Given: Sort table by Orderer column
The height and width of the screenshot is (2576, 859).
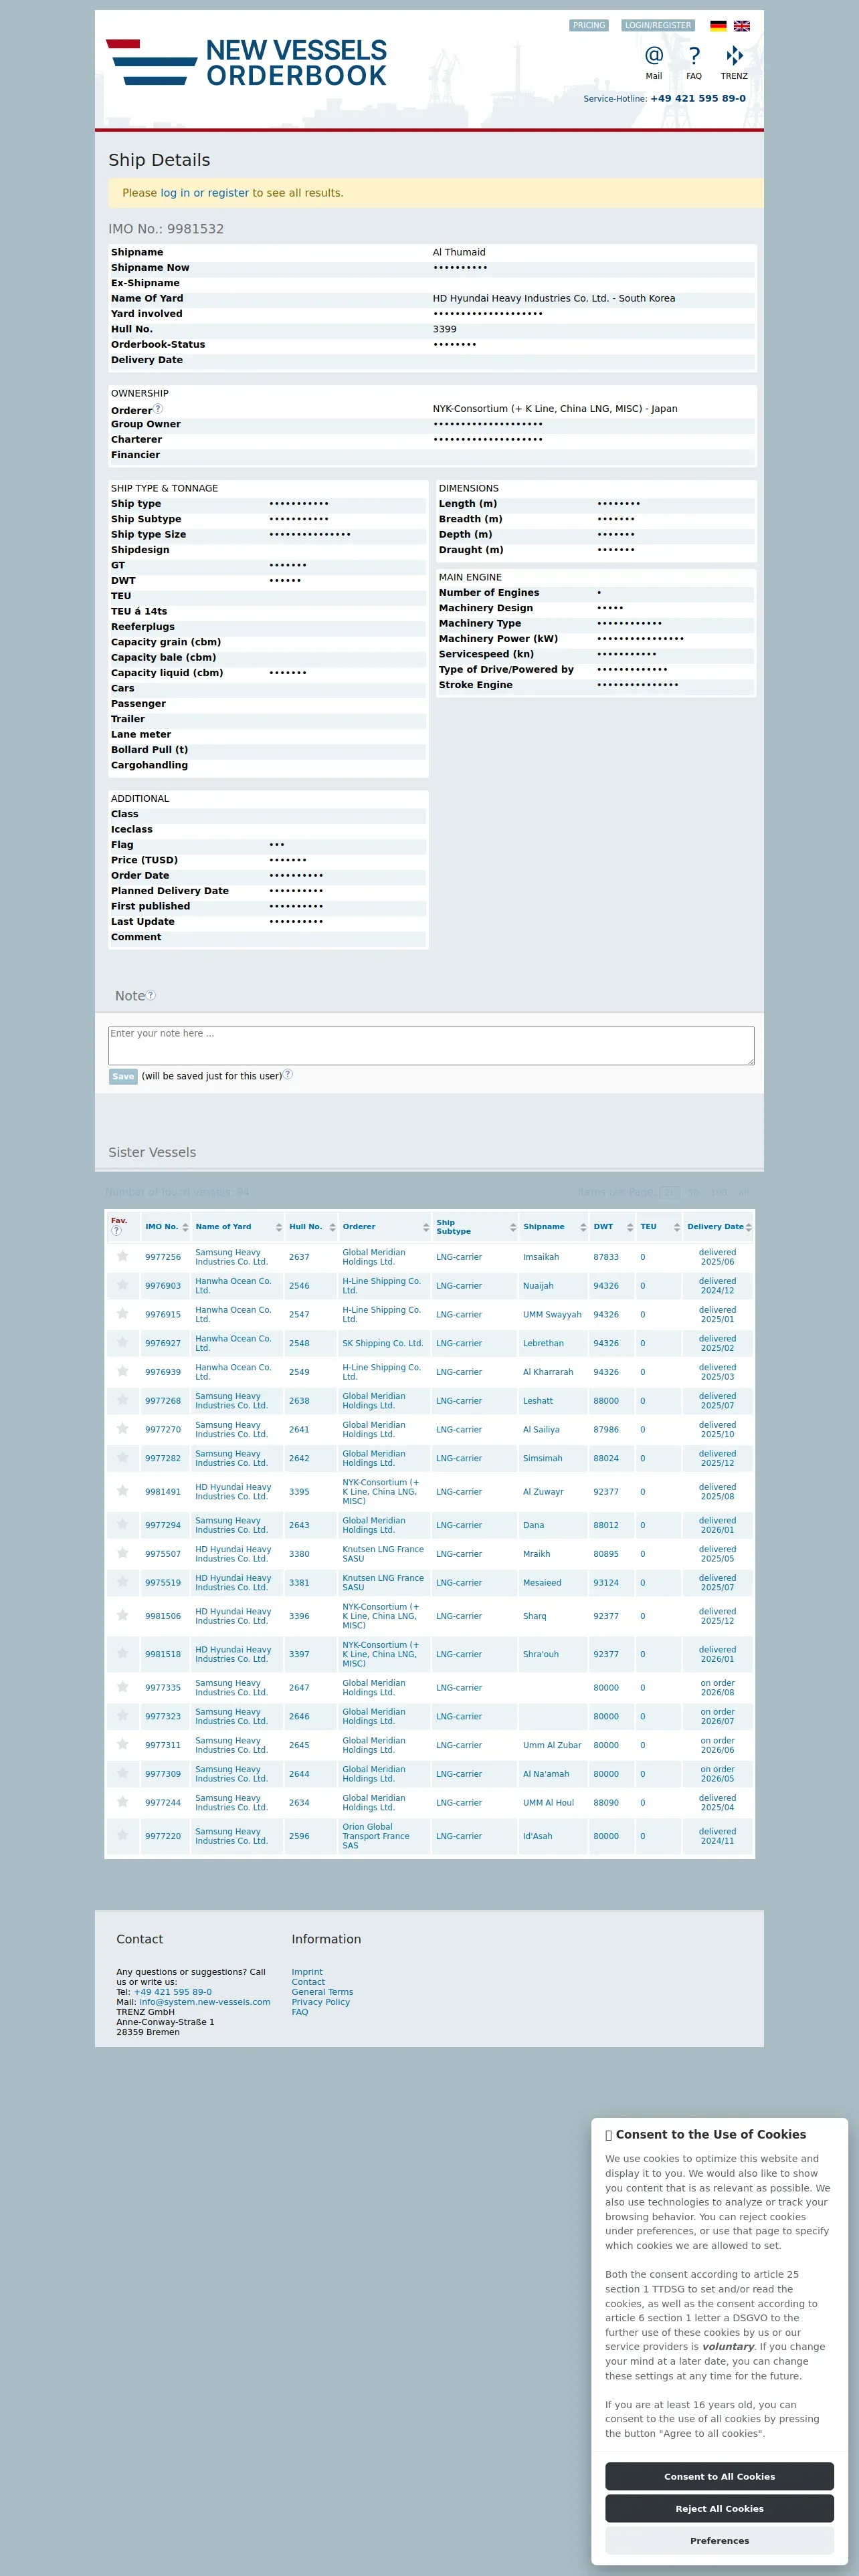Looking at the screenshot, I should click(x=385, y=1226).
